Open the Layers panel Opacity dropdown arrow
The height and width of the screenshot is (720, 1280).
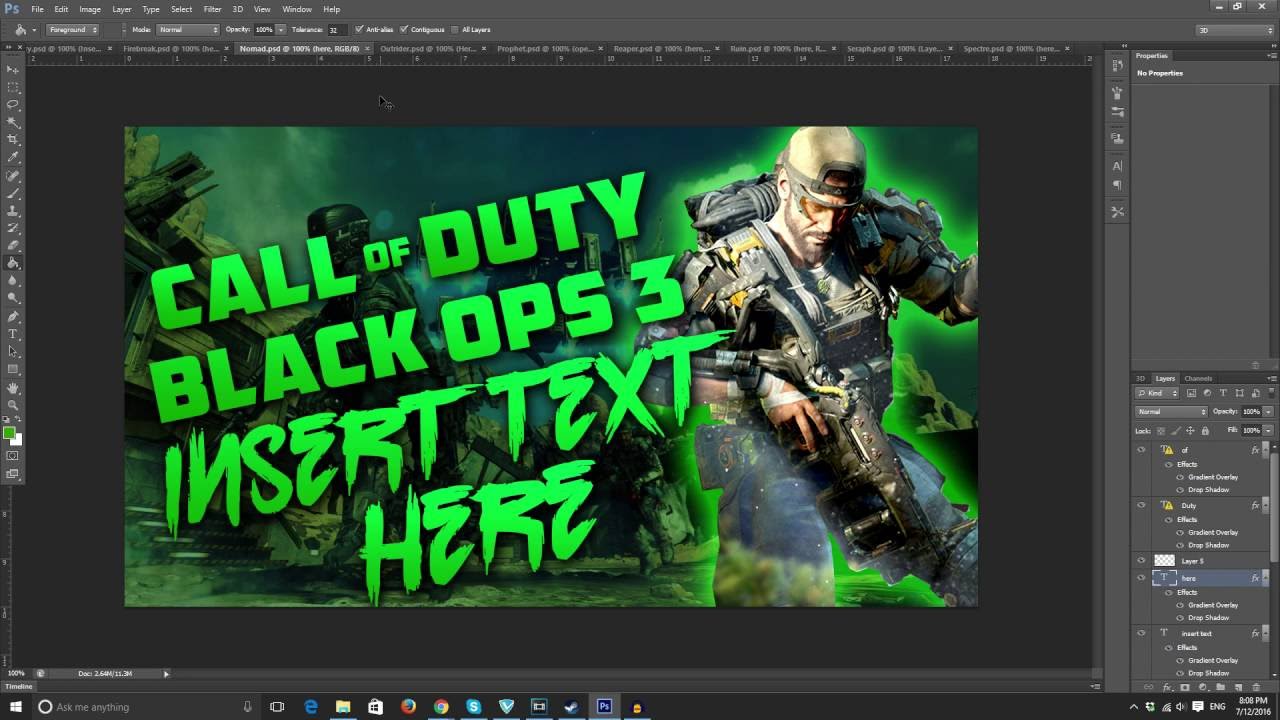[1268, 411]
